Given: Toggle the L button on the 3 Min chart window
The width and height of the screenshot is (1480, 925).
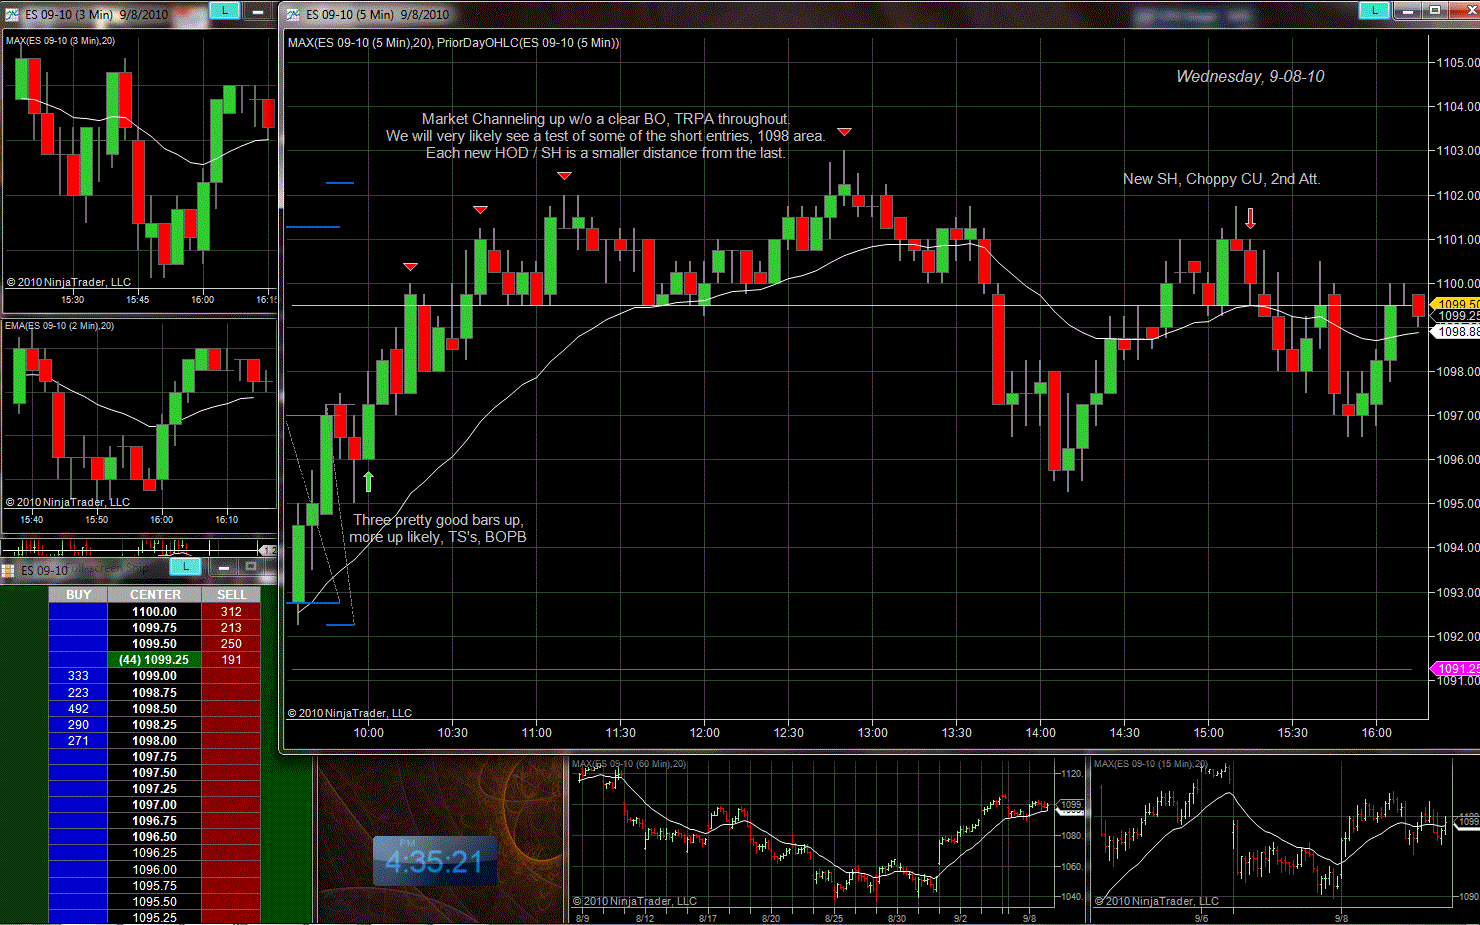Looking at the screenshot, I should (x=224, y=11).
